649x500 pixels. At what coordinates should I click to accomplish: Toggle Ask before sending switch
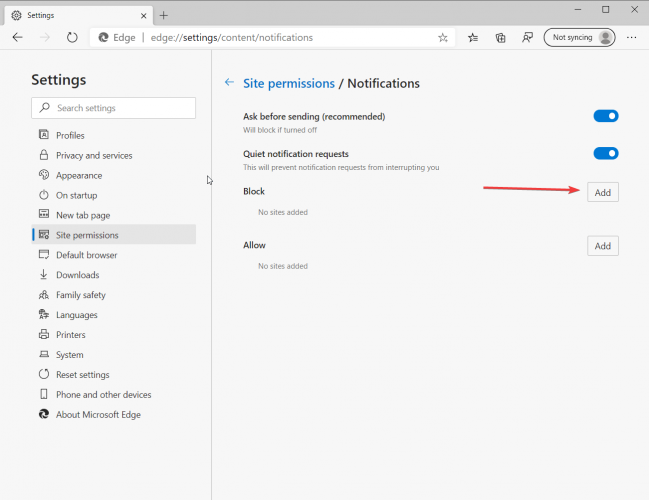[606, 116]
